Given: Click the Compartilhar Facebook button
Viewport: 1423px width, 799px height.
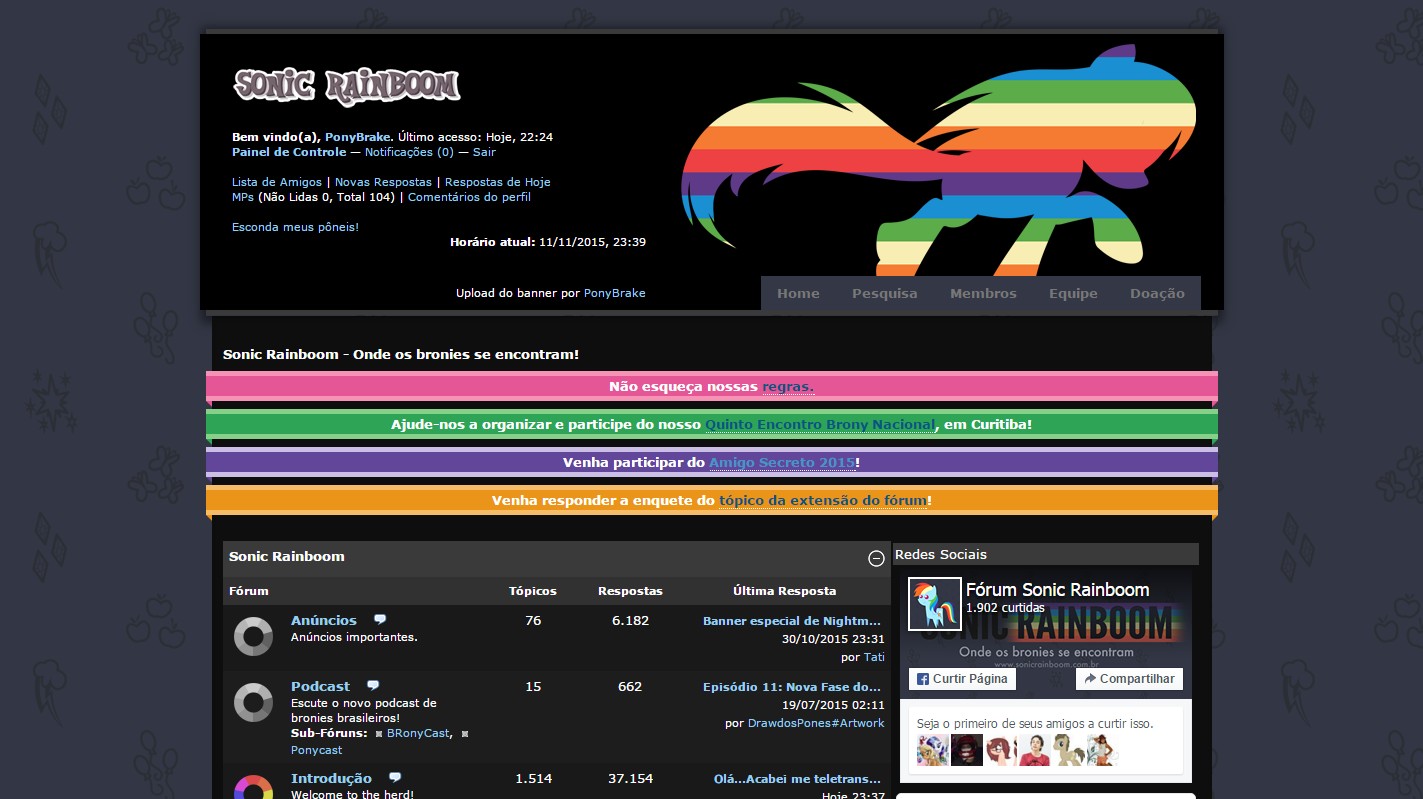Looking at the screenshot, I should (1129, 679).
